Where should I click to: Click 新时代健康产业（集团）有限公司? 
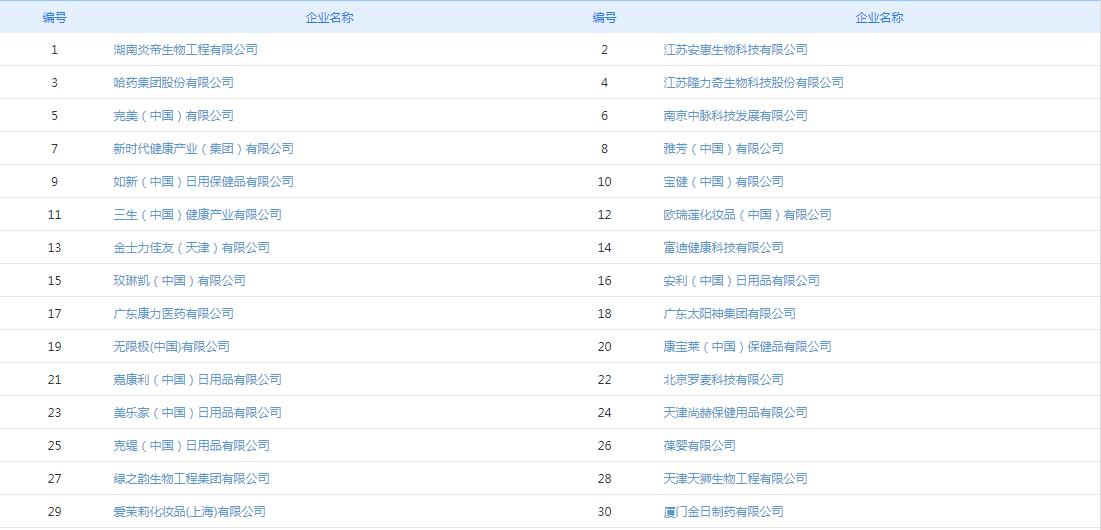tap(204, 149)
